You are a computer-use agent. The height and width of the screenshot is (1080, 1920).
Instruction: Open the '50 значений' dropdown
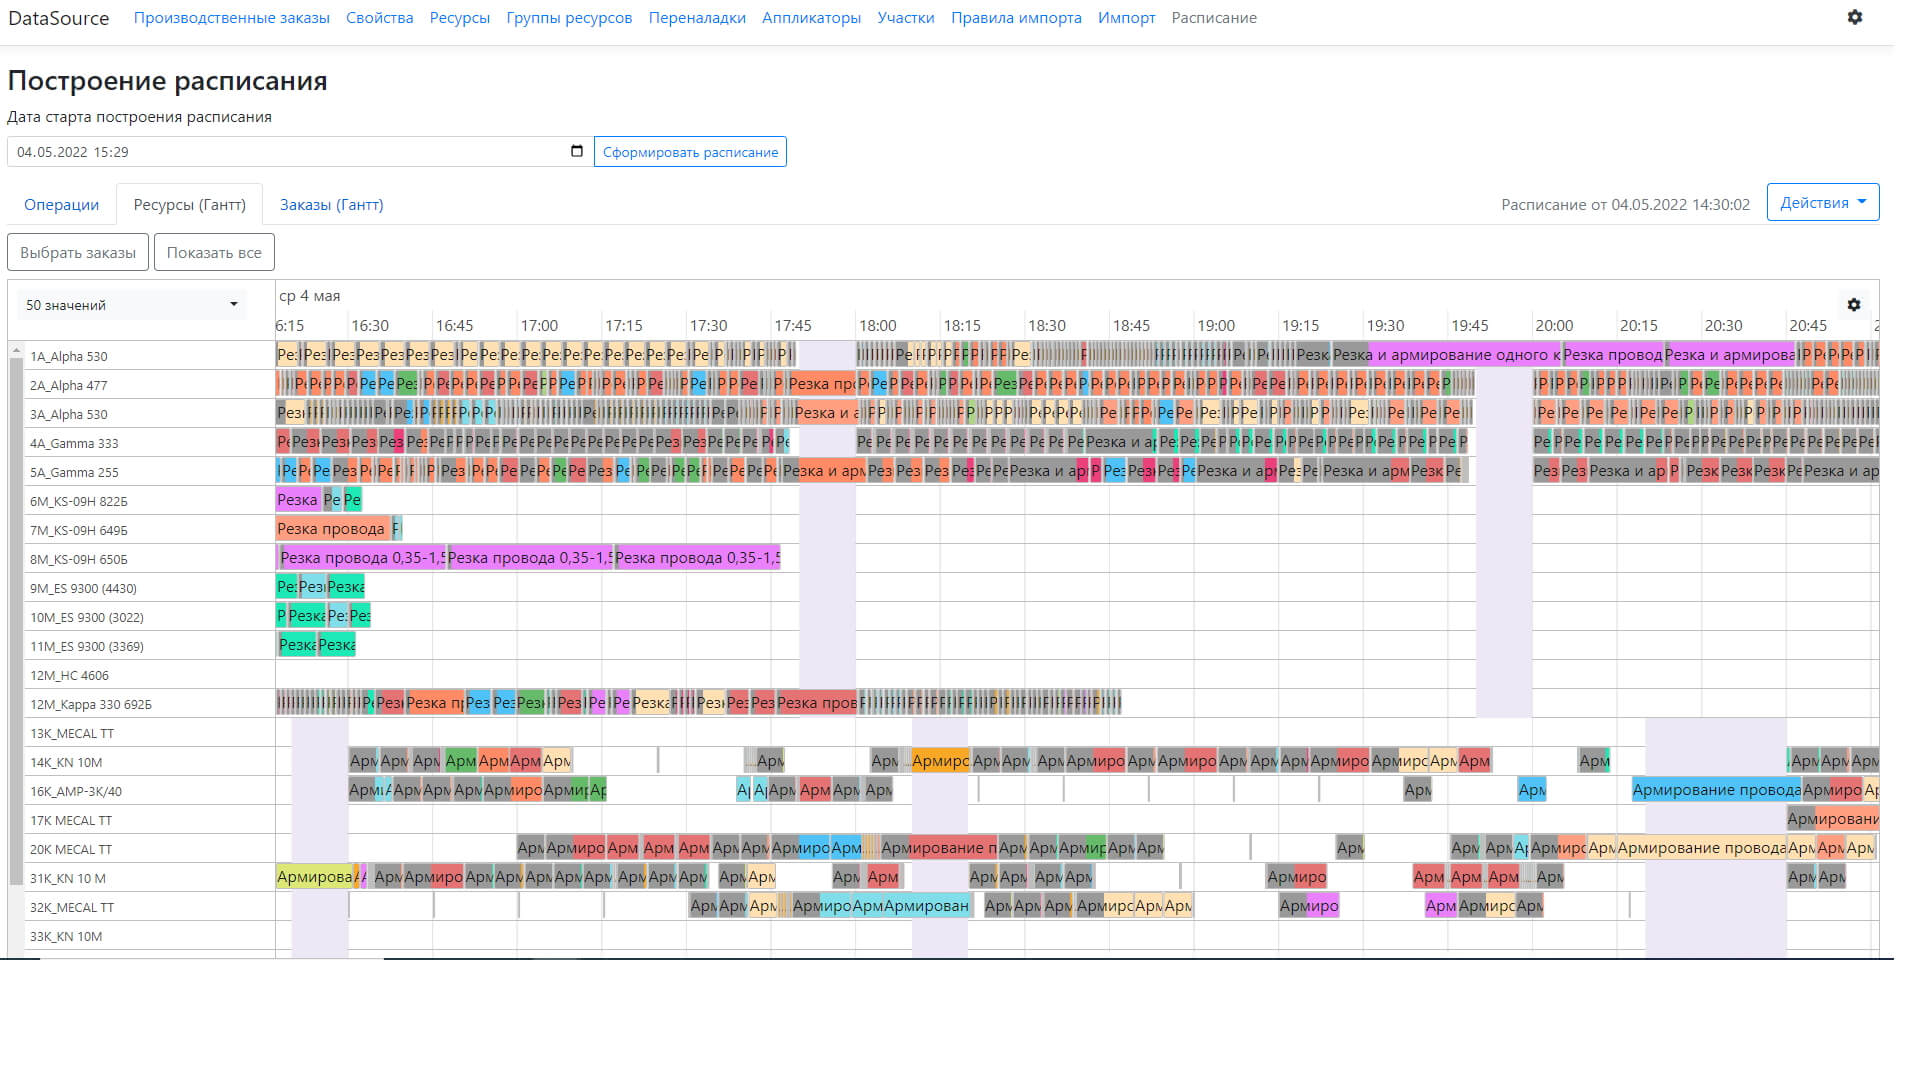pyautogui.click(x=133, y=305)
